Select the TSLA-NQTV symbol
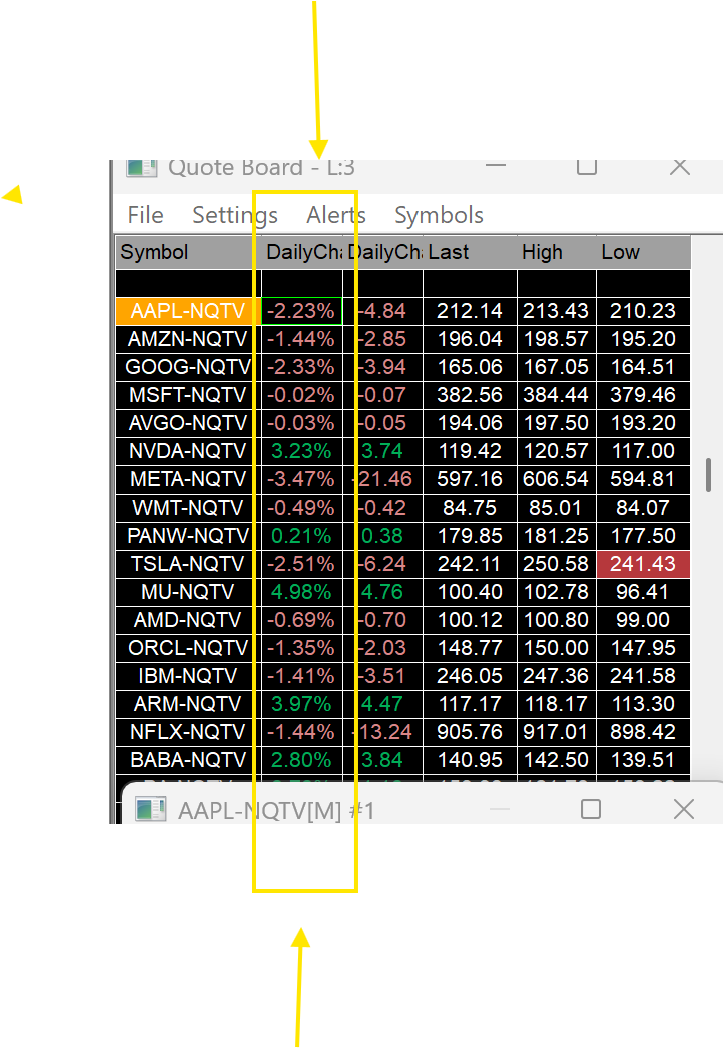 click(188, 564)
